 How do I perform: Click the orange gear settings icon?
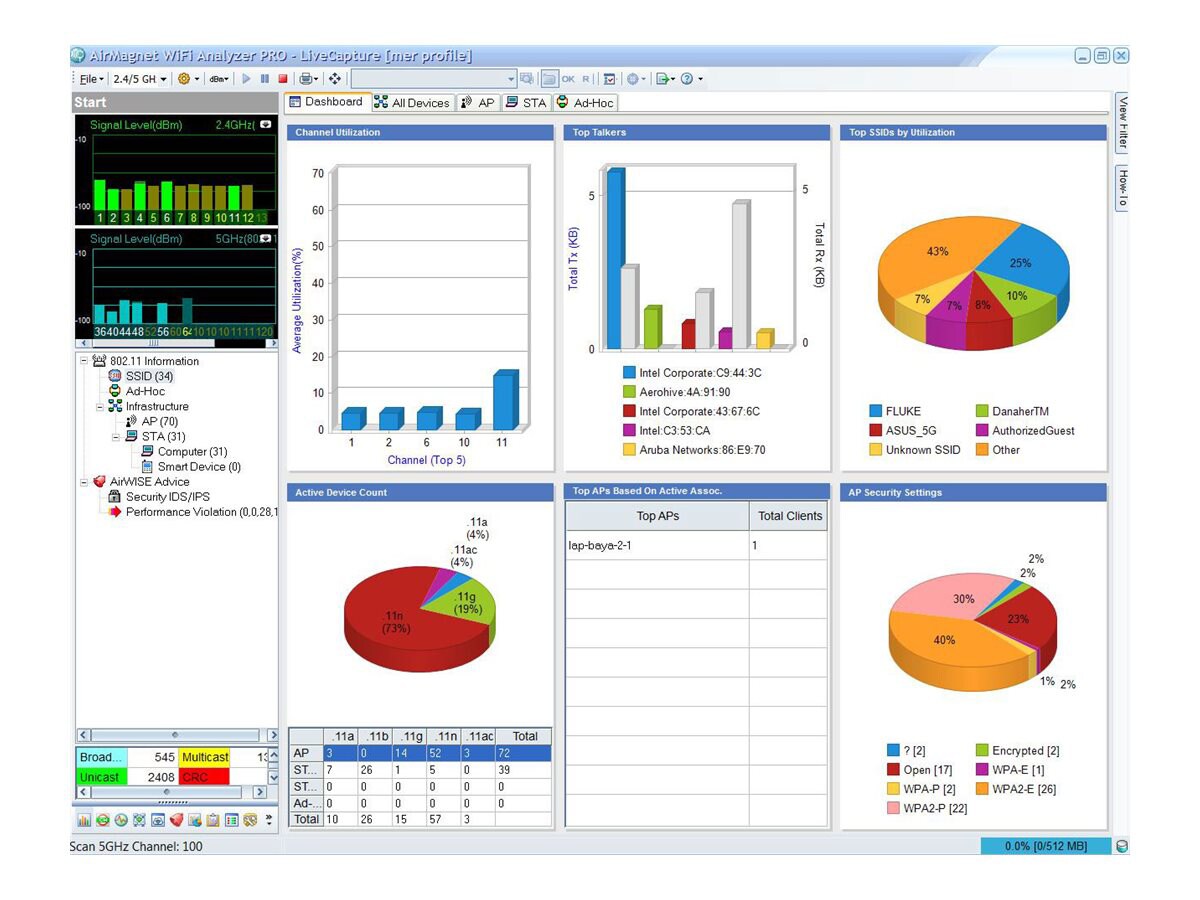[183, 78]
